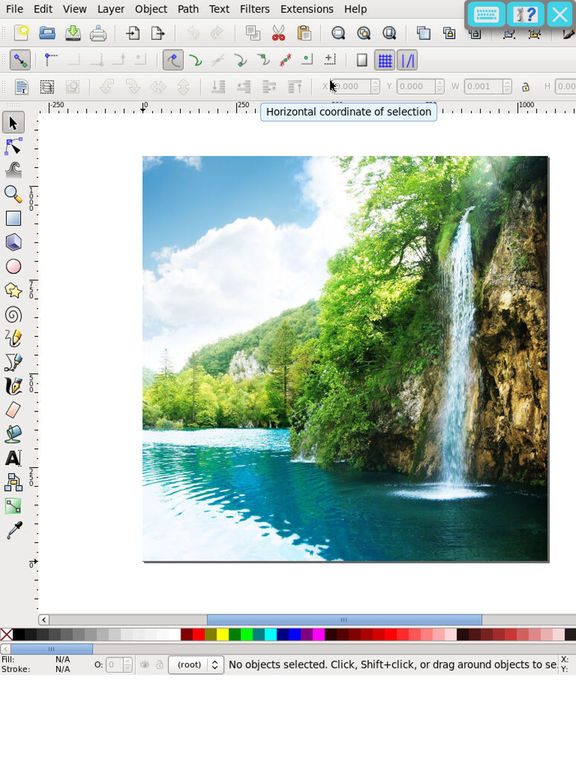The width and height of the screenshot is (576, 768).
Task: Select all in all layers icon
Action: pos(47,87)
